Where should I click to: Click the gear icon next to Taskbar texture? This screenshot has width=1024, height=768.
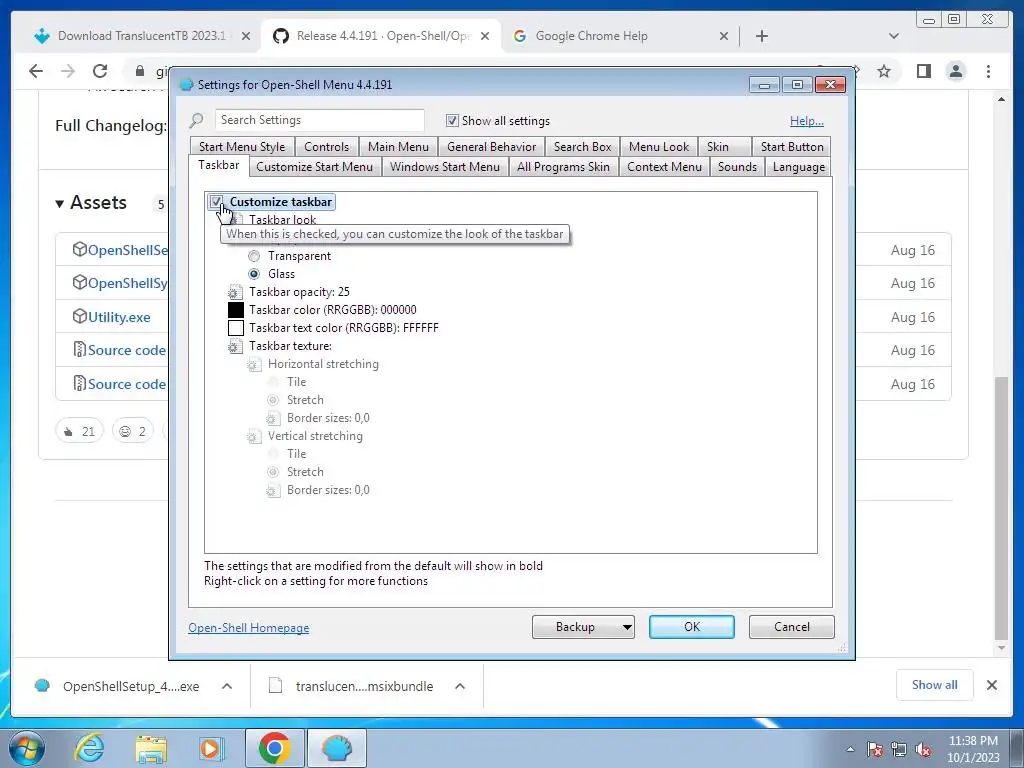tap(235, 346)
